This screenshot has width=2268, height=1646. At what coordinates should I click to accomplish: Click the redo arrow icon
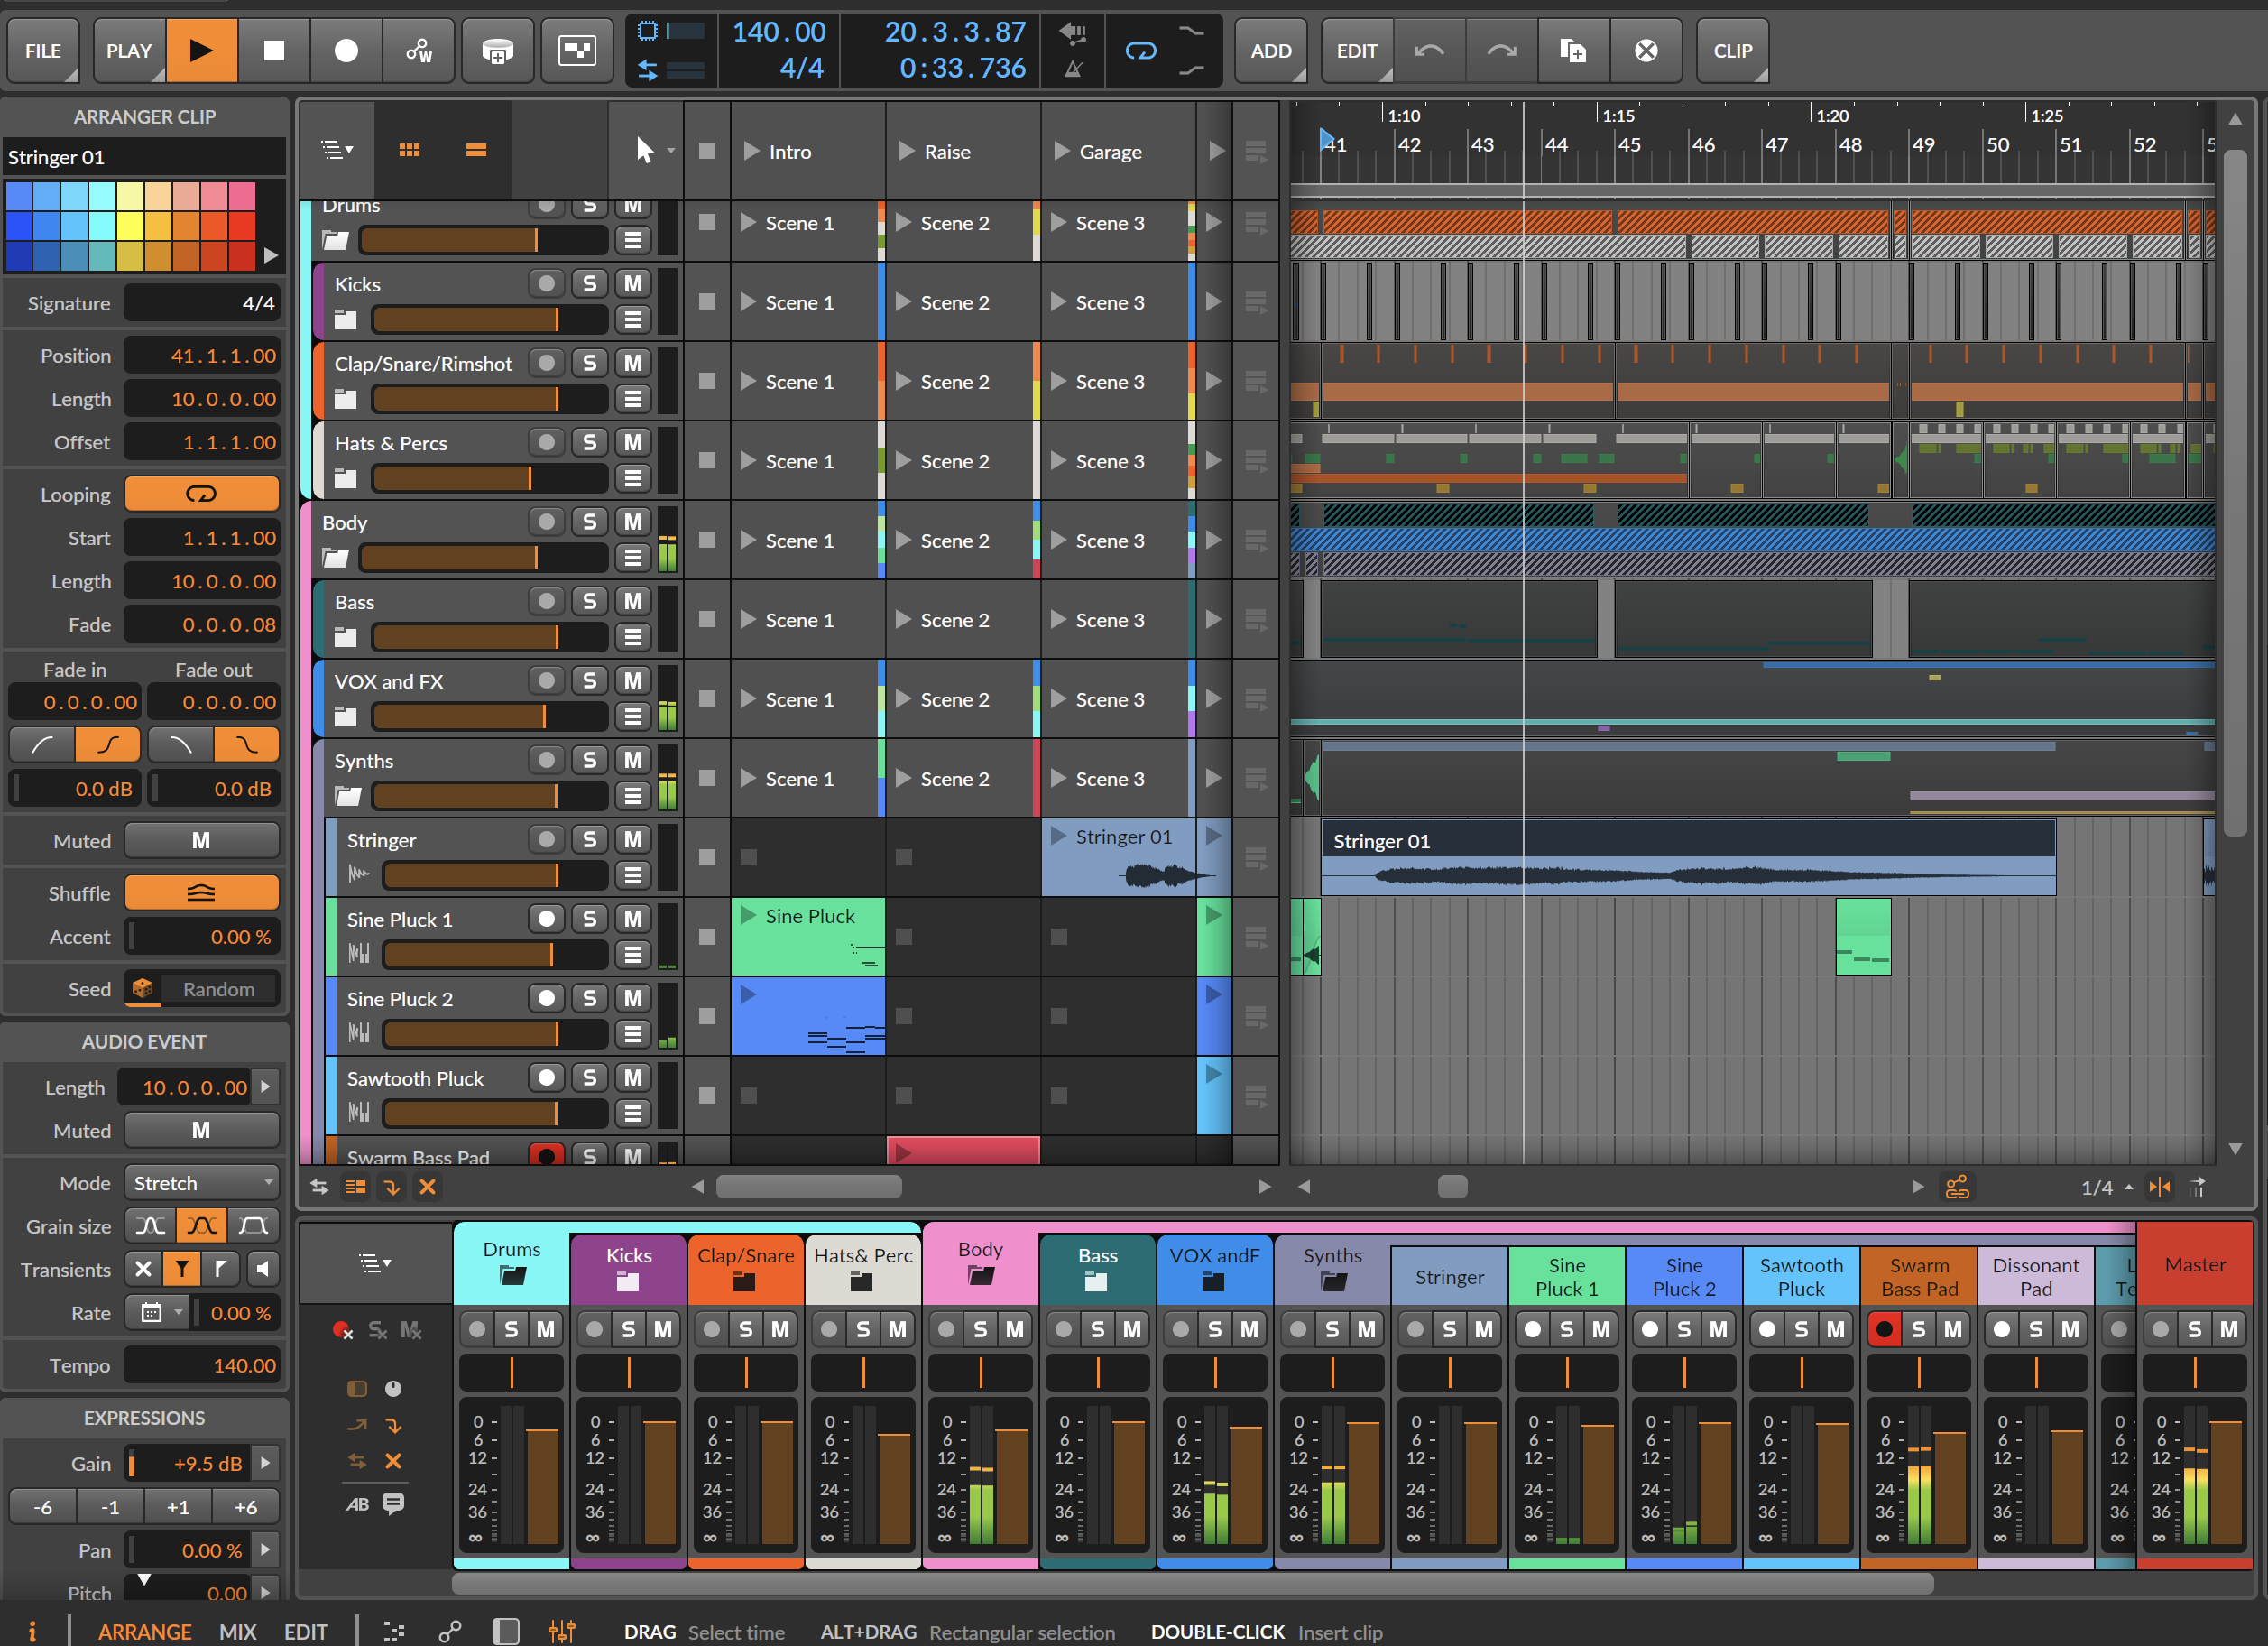pyautogui.click(x=1501, y=50)
